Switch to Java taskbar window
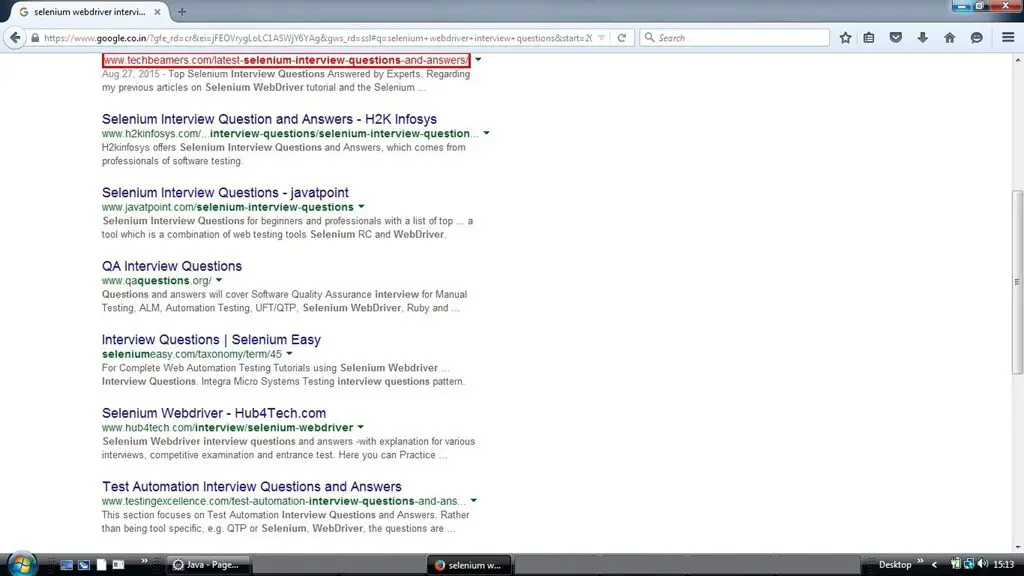The height and width of the screenshot is (576, 1024). (x=208, y=565)
